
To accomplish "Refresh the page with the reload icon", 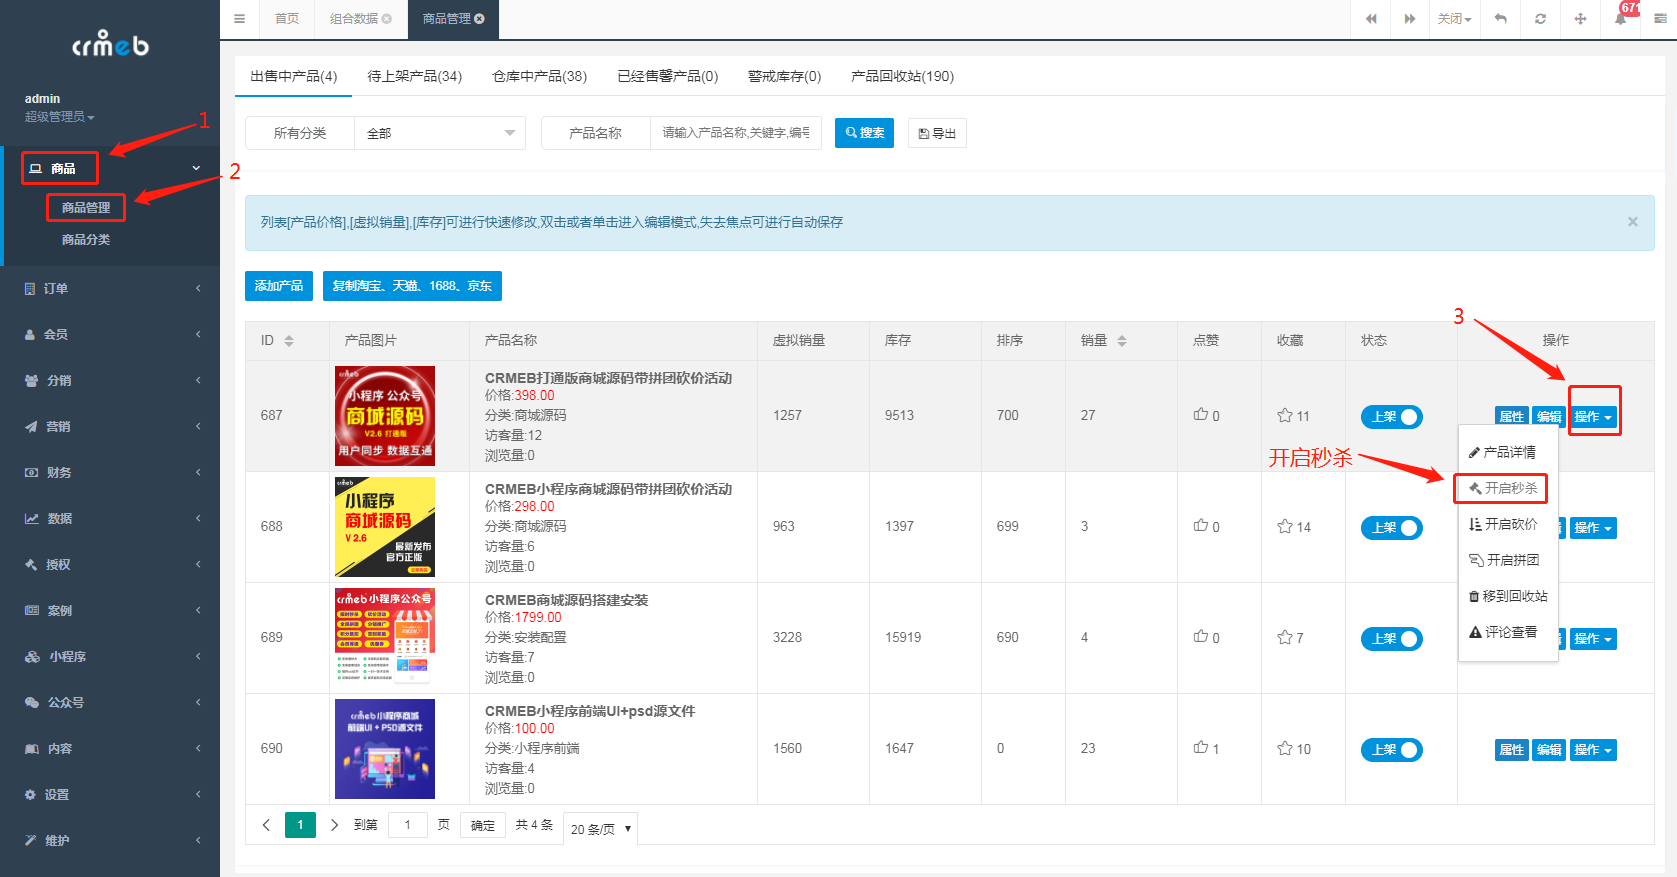I will (x=1540, y=19).
